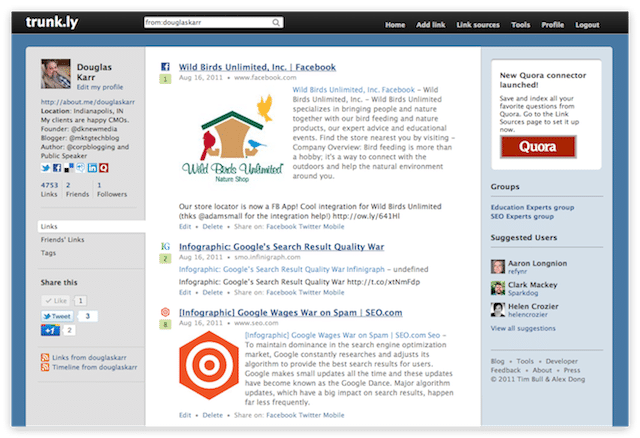Image resolution: width=640 pixels, height=438 pixels.
Task: Click the Facebook favicon beside Wild Birds link
Action: coord(165,67)
